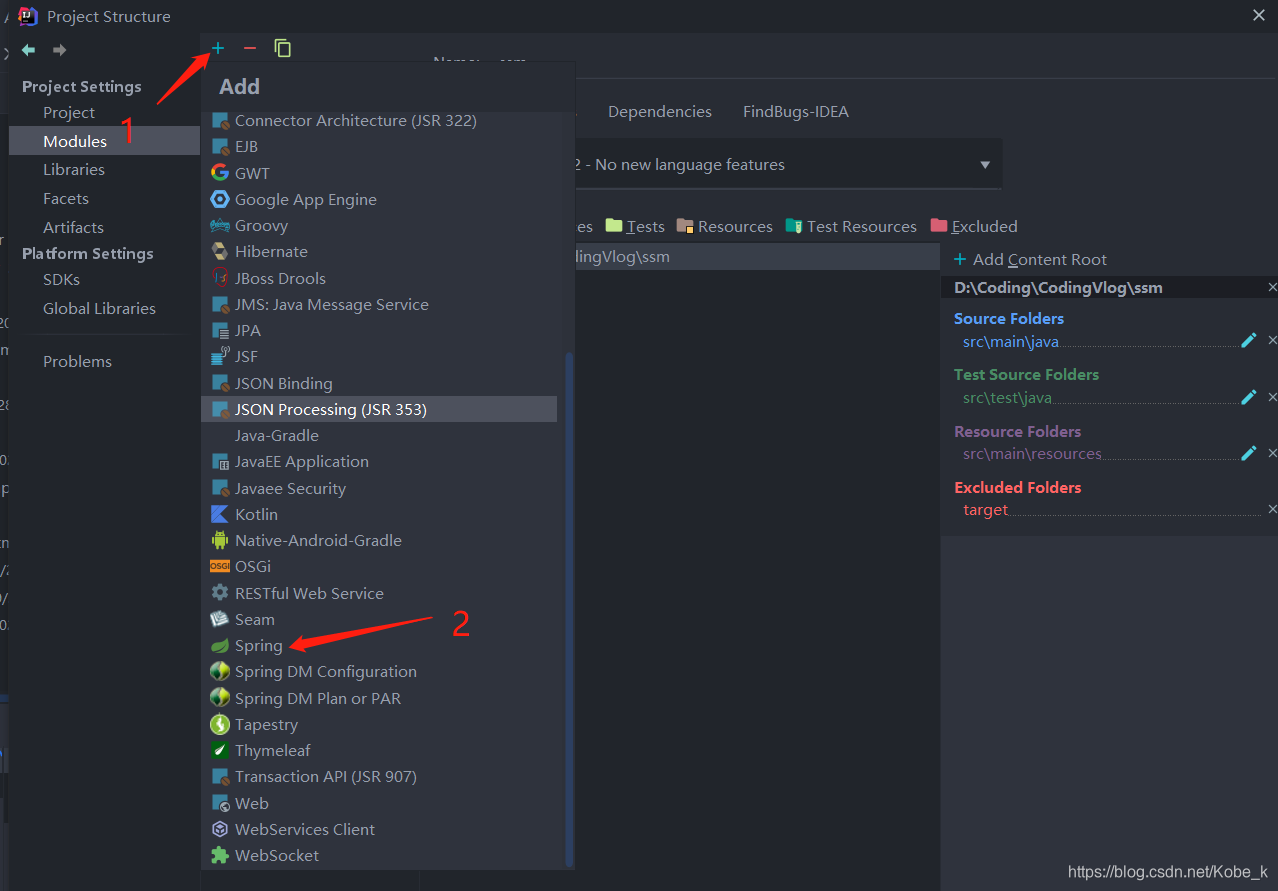Screen dimensions: 1278x891
Task: Open Libraries settings
Action: (x=74, y=170)
